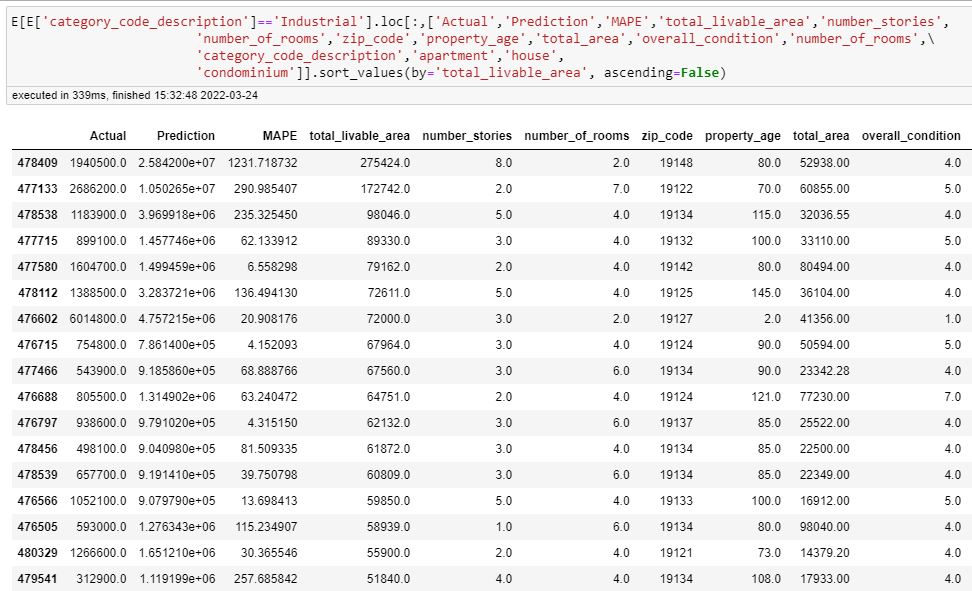Click livable area value 275424.0
The height and width of the screenshot is (591, 972).
coord(385,163)
